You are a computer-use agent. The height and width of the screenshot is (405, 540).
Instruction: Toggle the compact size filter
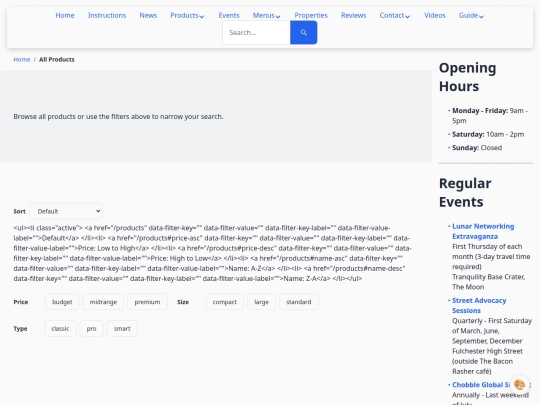tap(225, 302)
